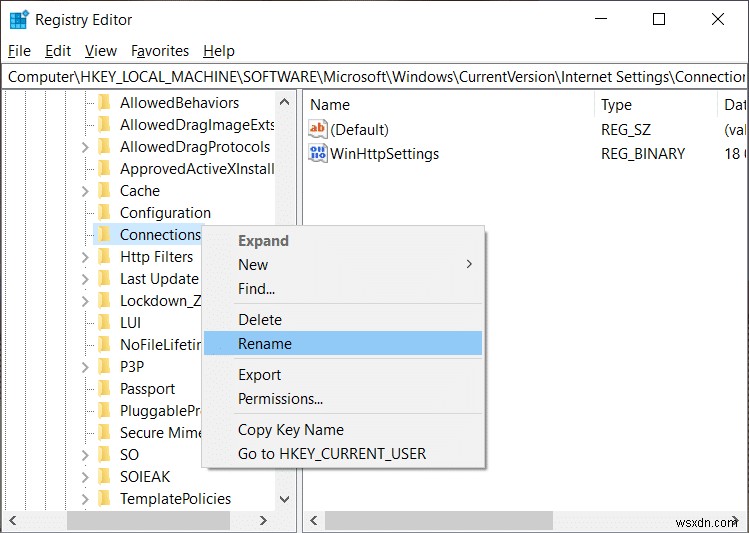Viewport: 749px width, 533px height.
Task: Click the ApprovedActiveXInstall folder icon
Action: point(104,169)
